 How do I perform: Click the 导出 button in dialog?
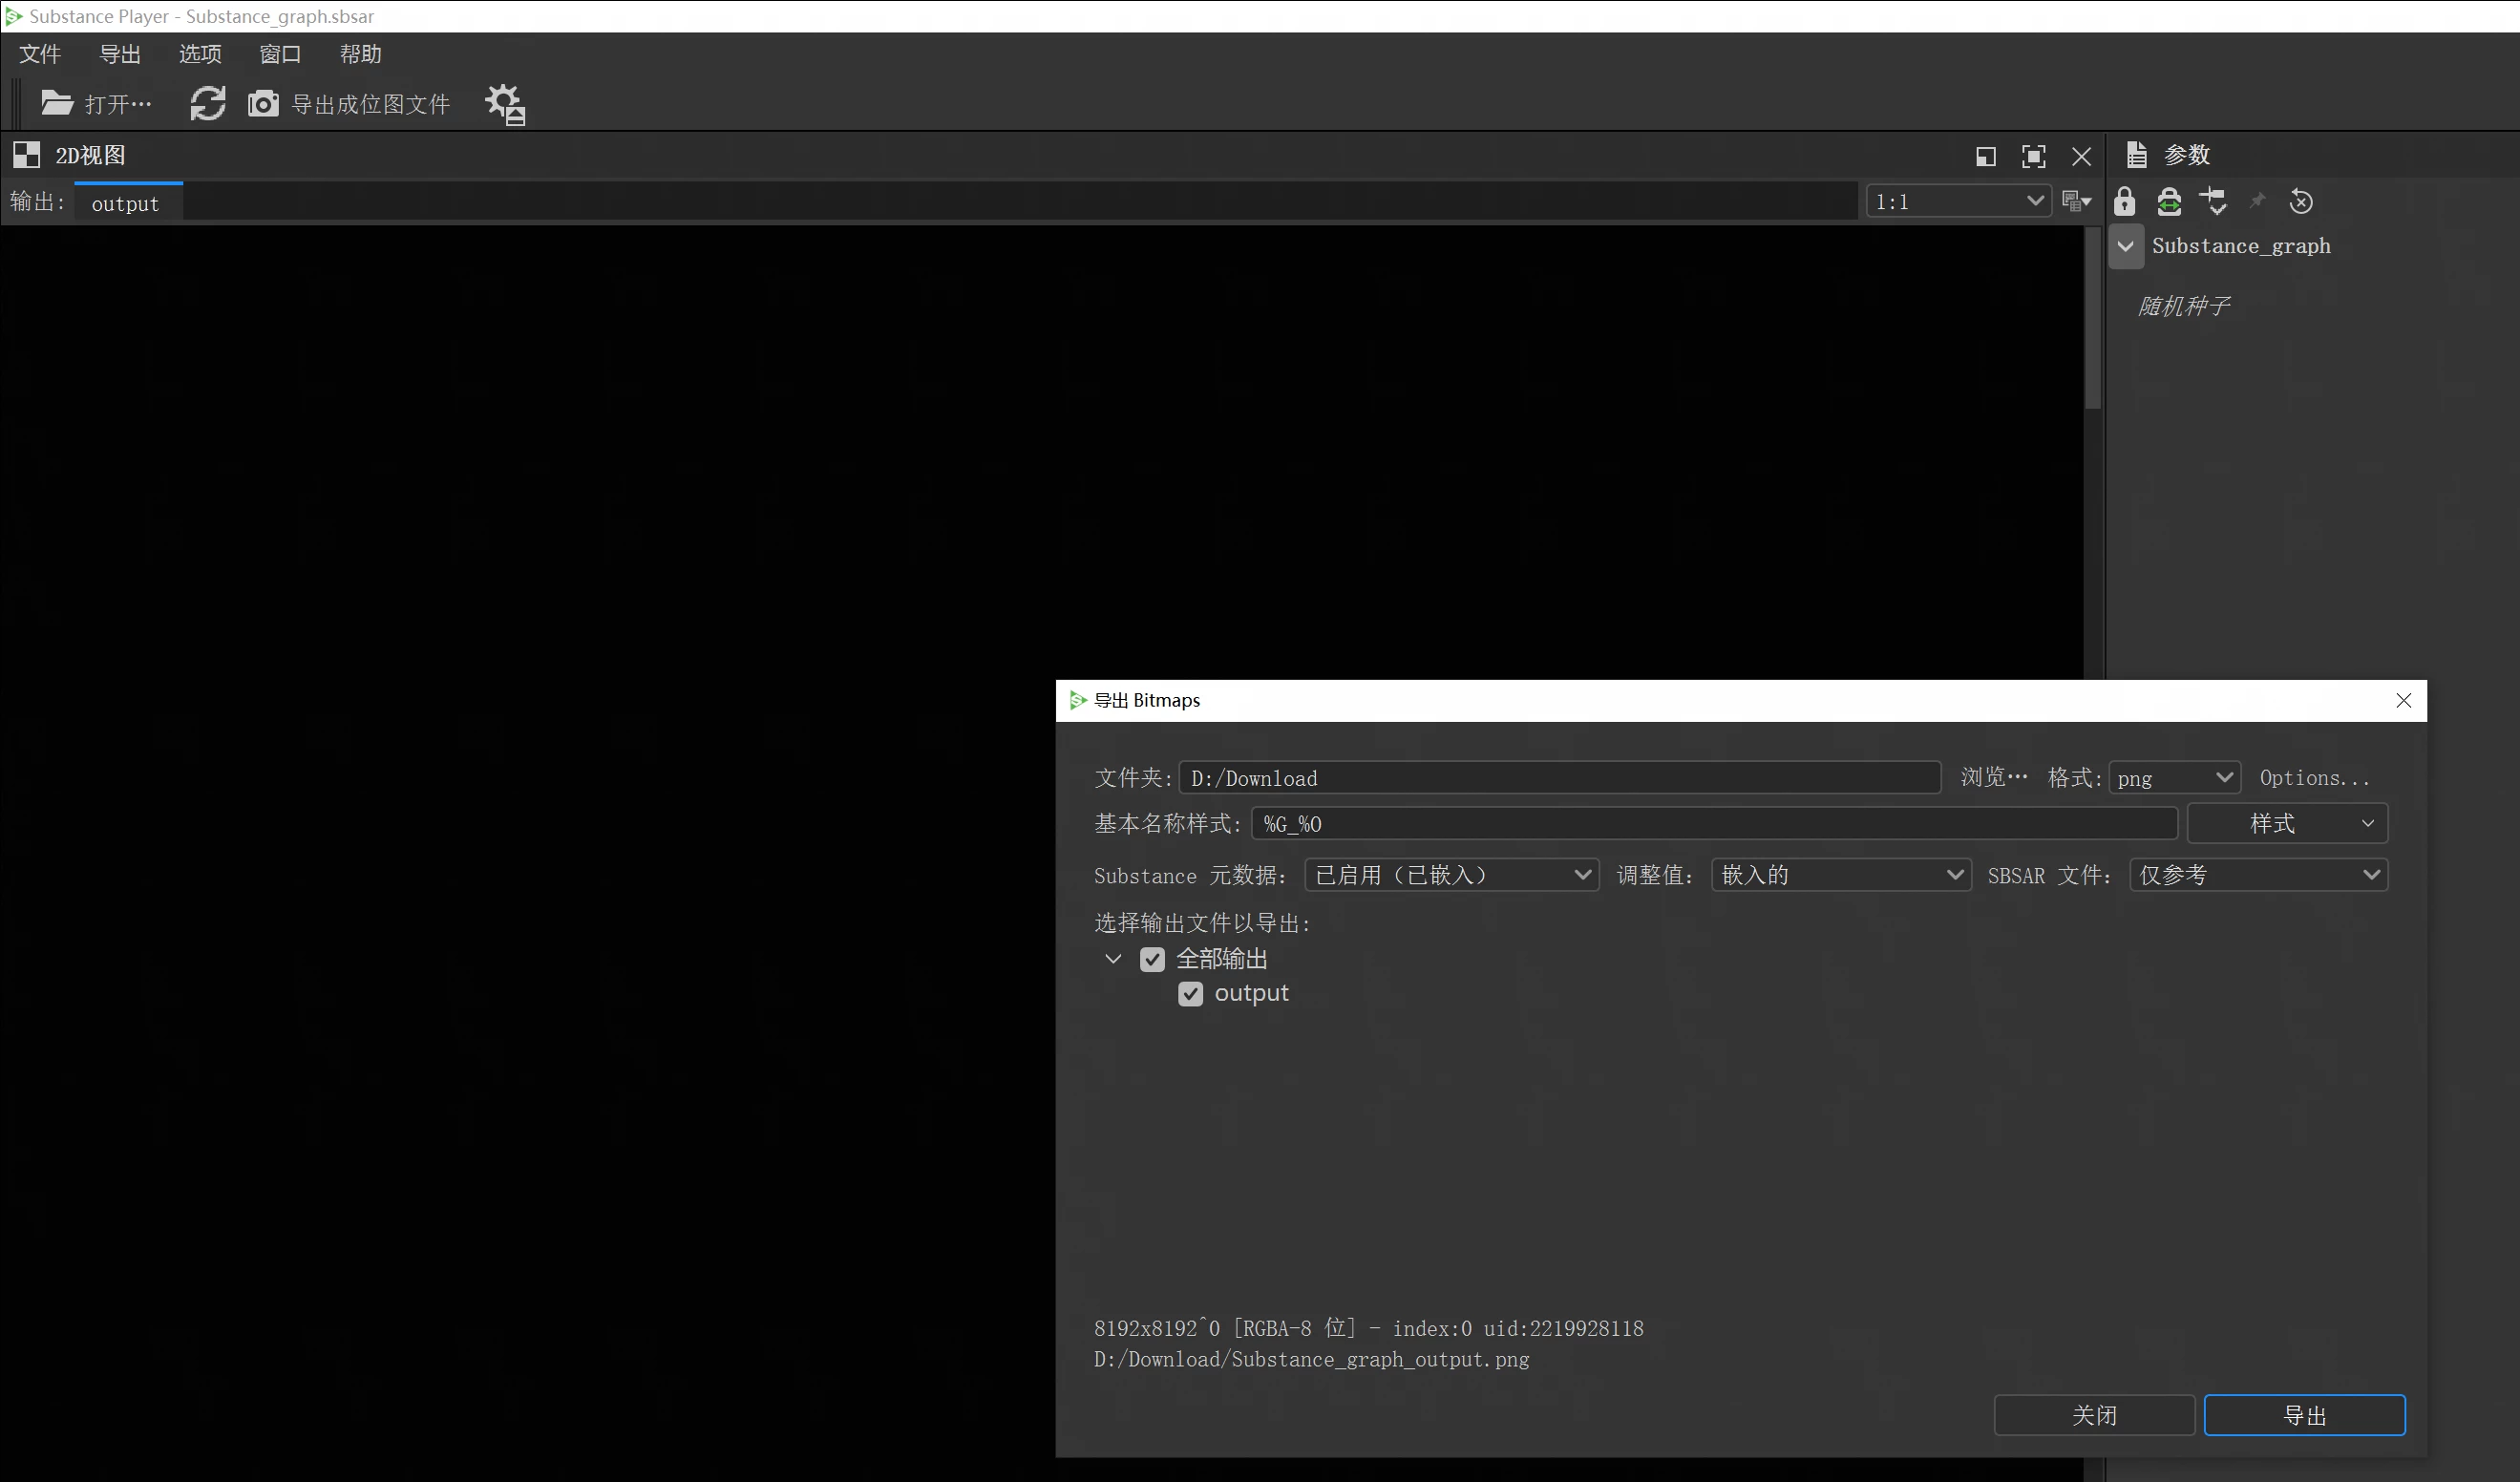(x=2304, y=1415)
